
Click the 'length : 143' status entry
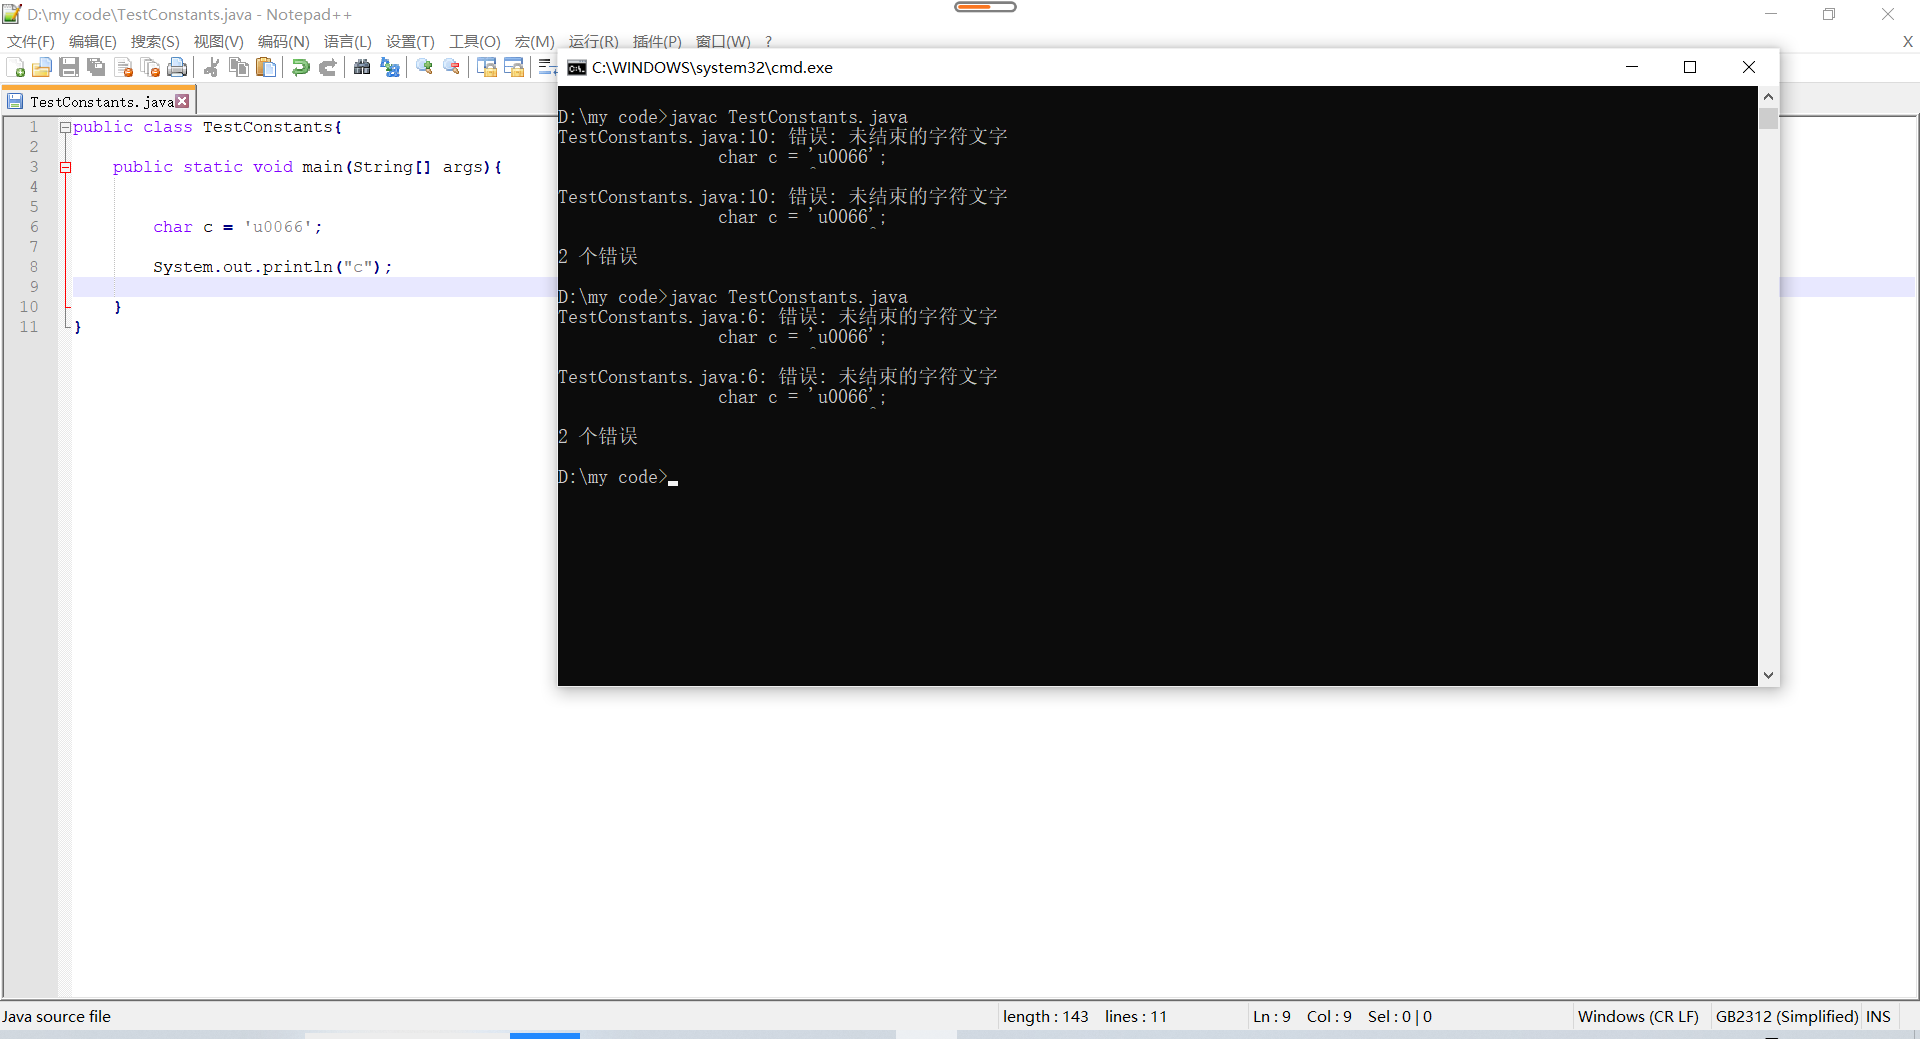coord(1045,1016)
